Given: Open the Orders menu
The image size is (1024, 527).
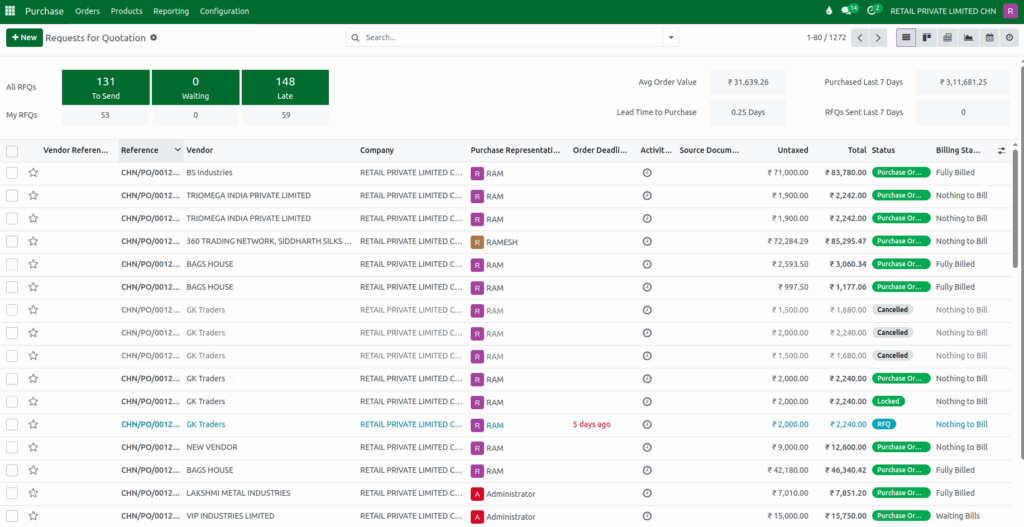Looking at the screenshot, I should coord(88,11).
